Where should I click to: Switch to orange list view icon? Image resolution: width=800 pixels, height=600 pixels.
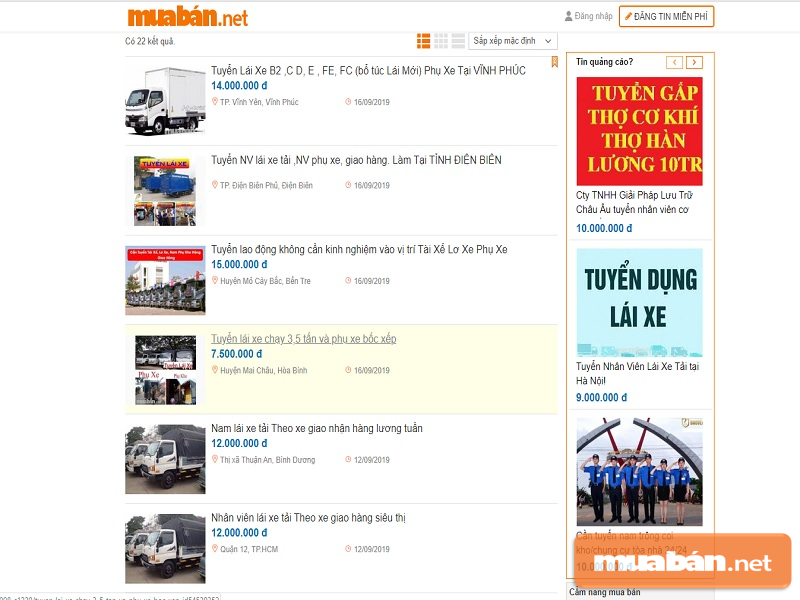[x=423, y=41]
